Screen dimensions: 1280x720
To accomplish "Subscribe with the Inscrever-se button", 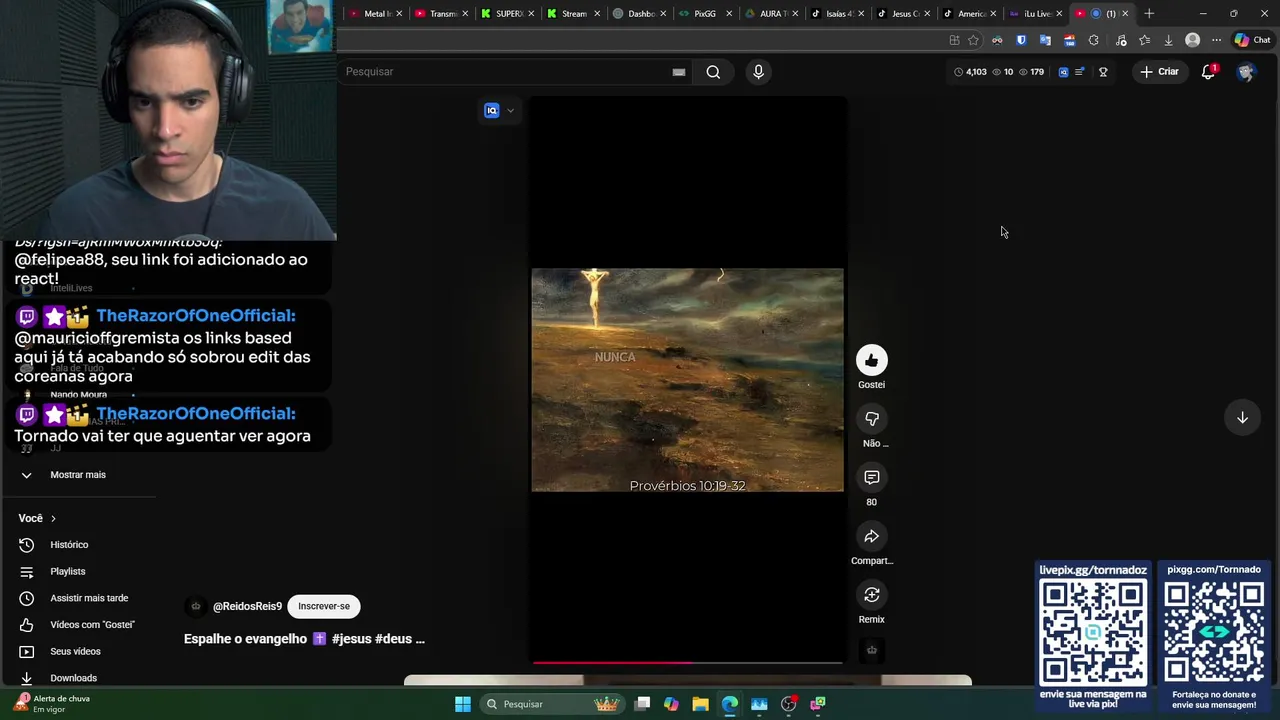I will 323,606.
